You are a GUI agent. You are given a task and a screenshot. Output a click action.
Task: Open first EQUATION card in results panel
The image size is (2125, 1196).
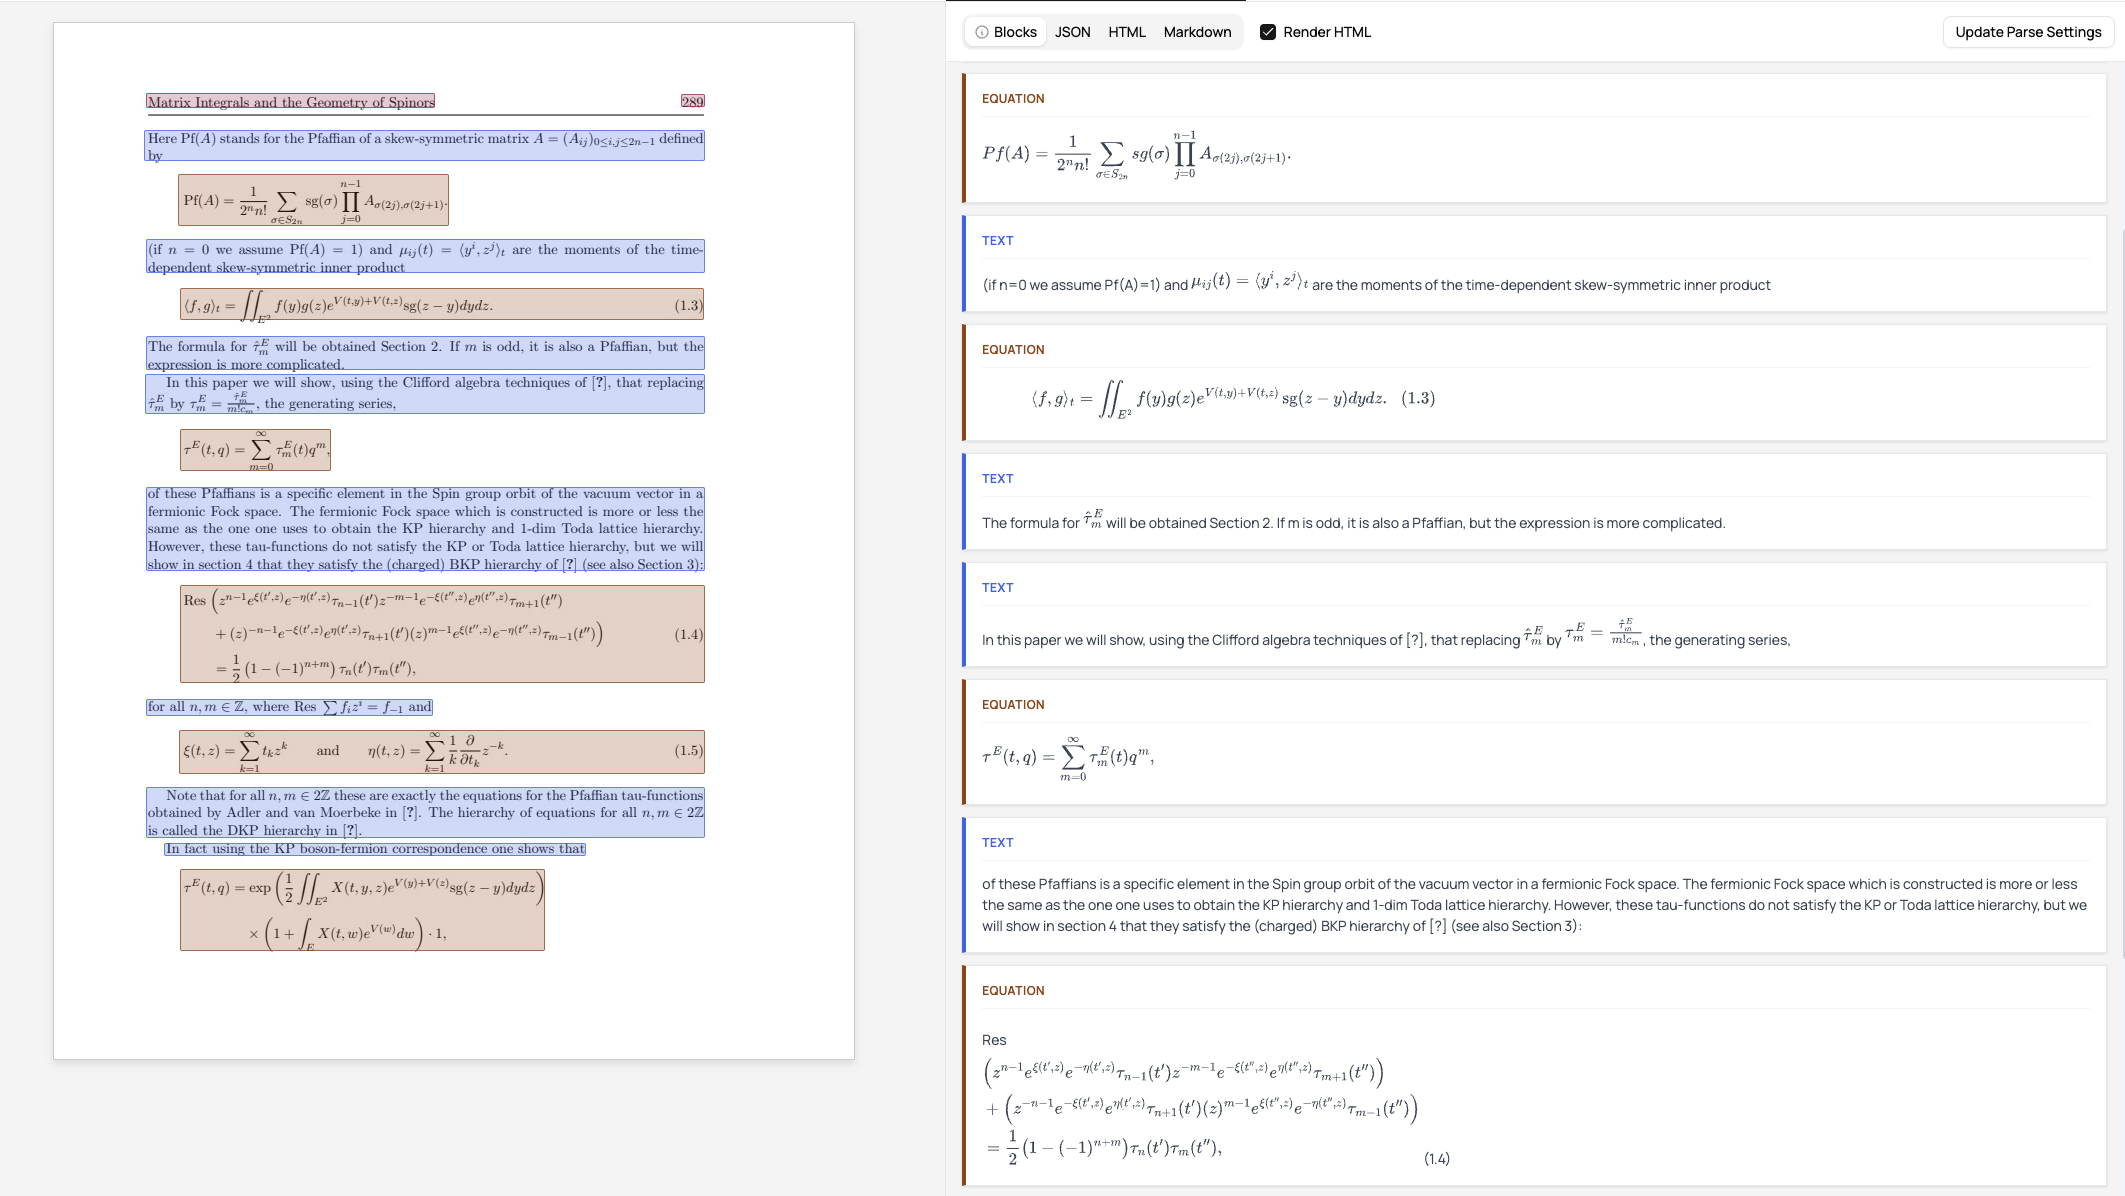point(1534,138)
